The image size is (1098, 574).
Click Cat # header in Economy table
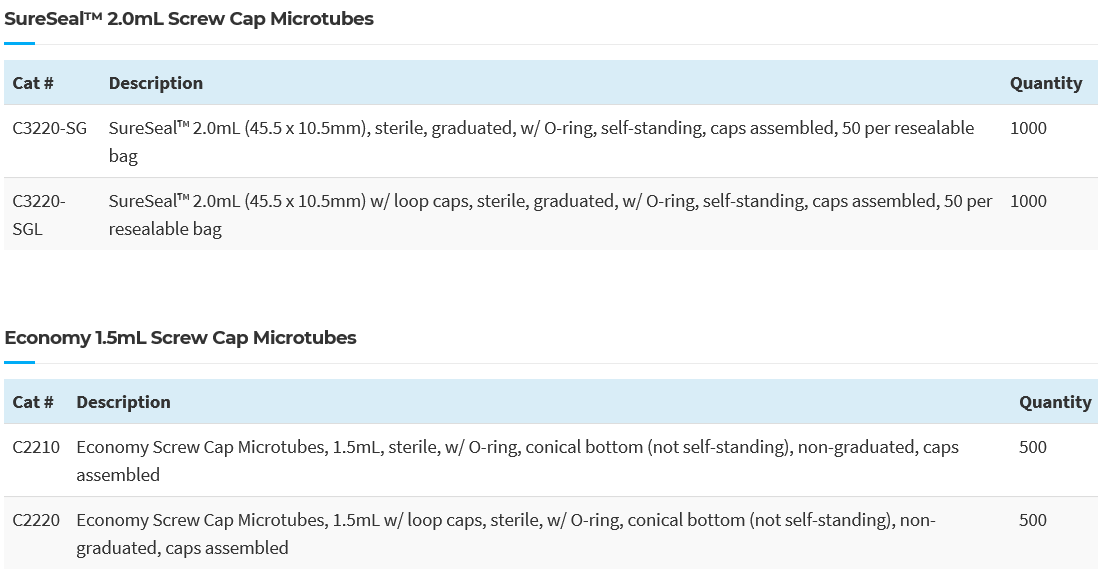(x=33, y=402)
